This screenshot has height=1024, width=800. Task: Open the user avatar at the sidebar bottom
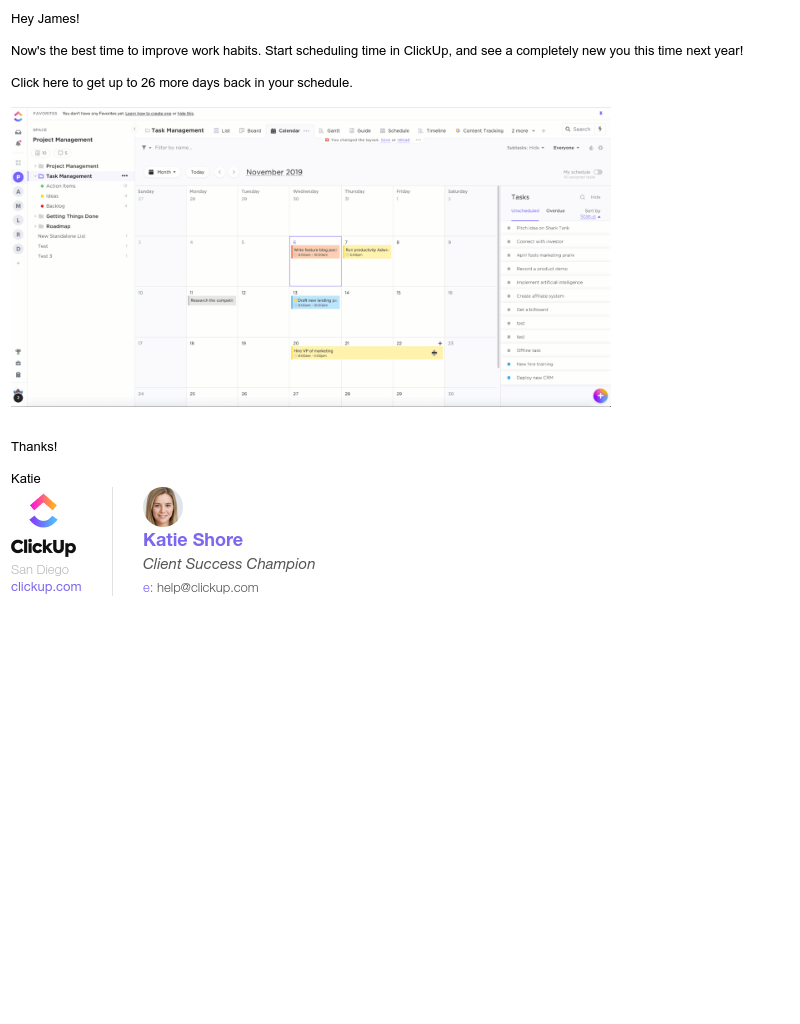point(18,396)
